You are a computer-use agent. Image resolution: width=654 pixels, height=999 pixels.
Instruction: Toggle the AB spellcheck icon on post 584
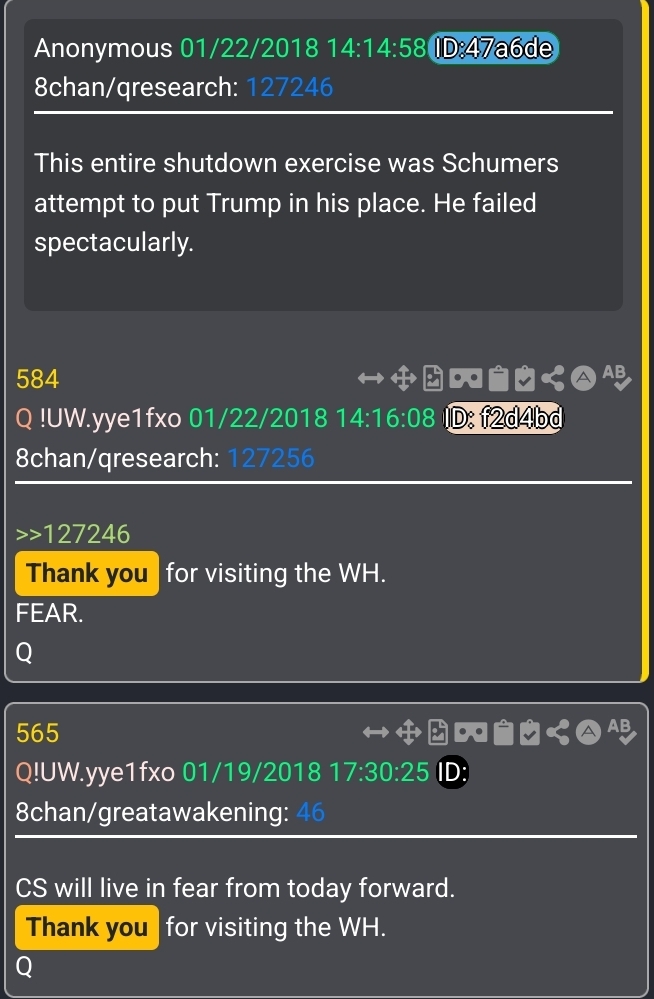tap(616, 377)
